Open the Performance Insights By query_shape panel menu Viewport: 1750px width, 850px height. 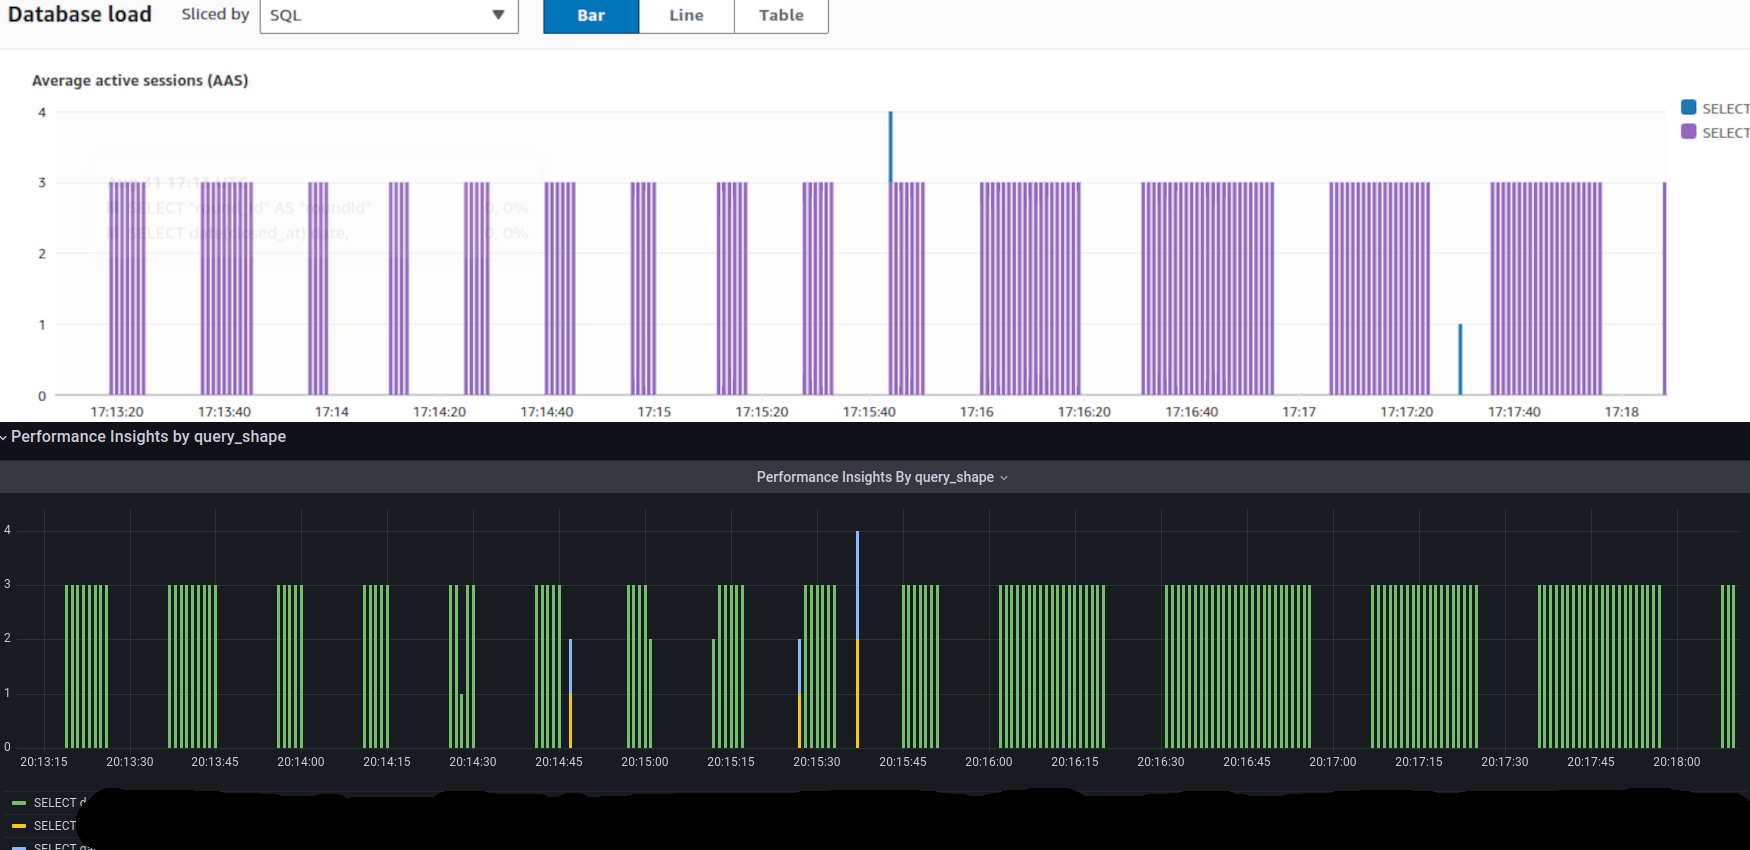click(x=882, y=477)
